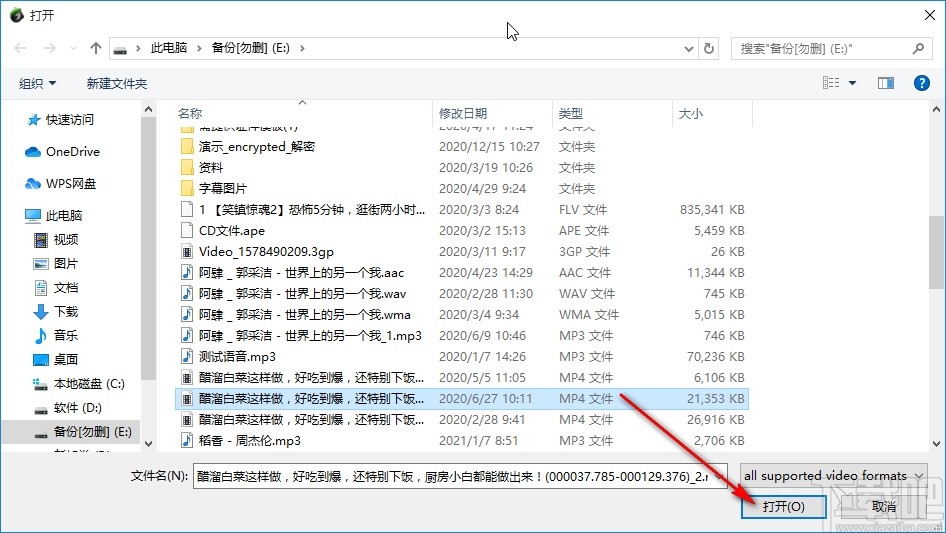Sort by 修改日期 column header
This screenshot has width=946, height=533.
pyautogui.click(x=463, y=113)
